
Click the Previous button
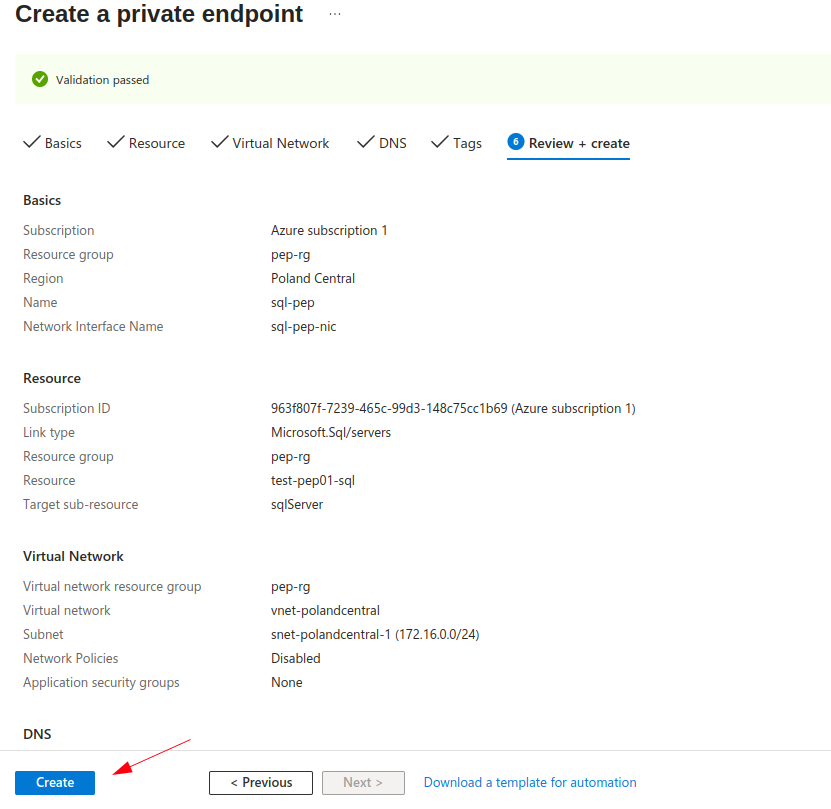coord(261,782)
